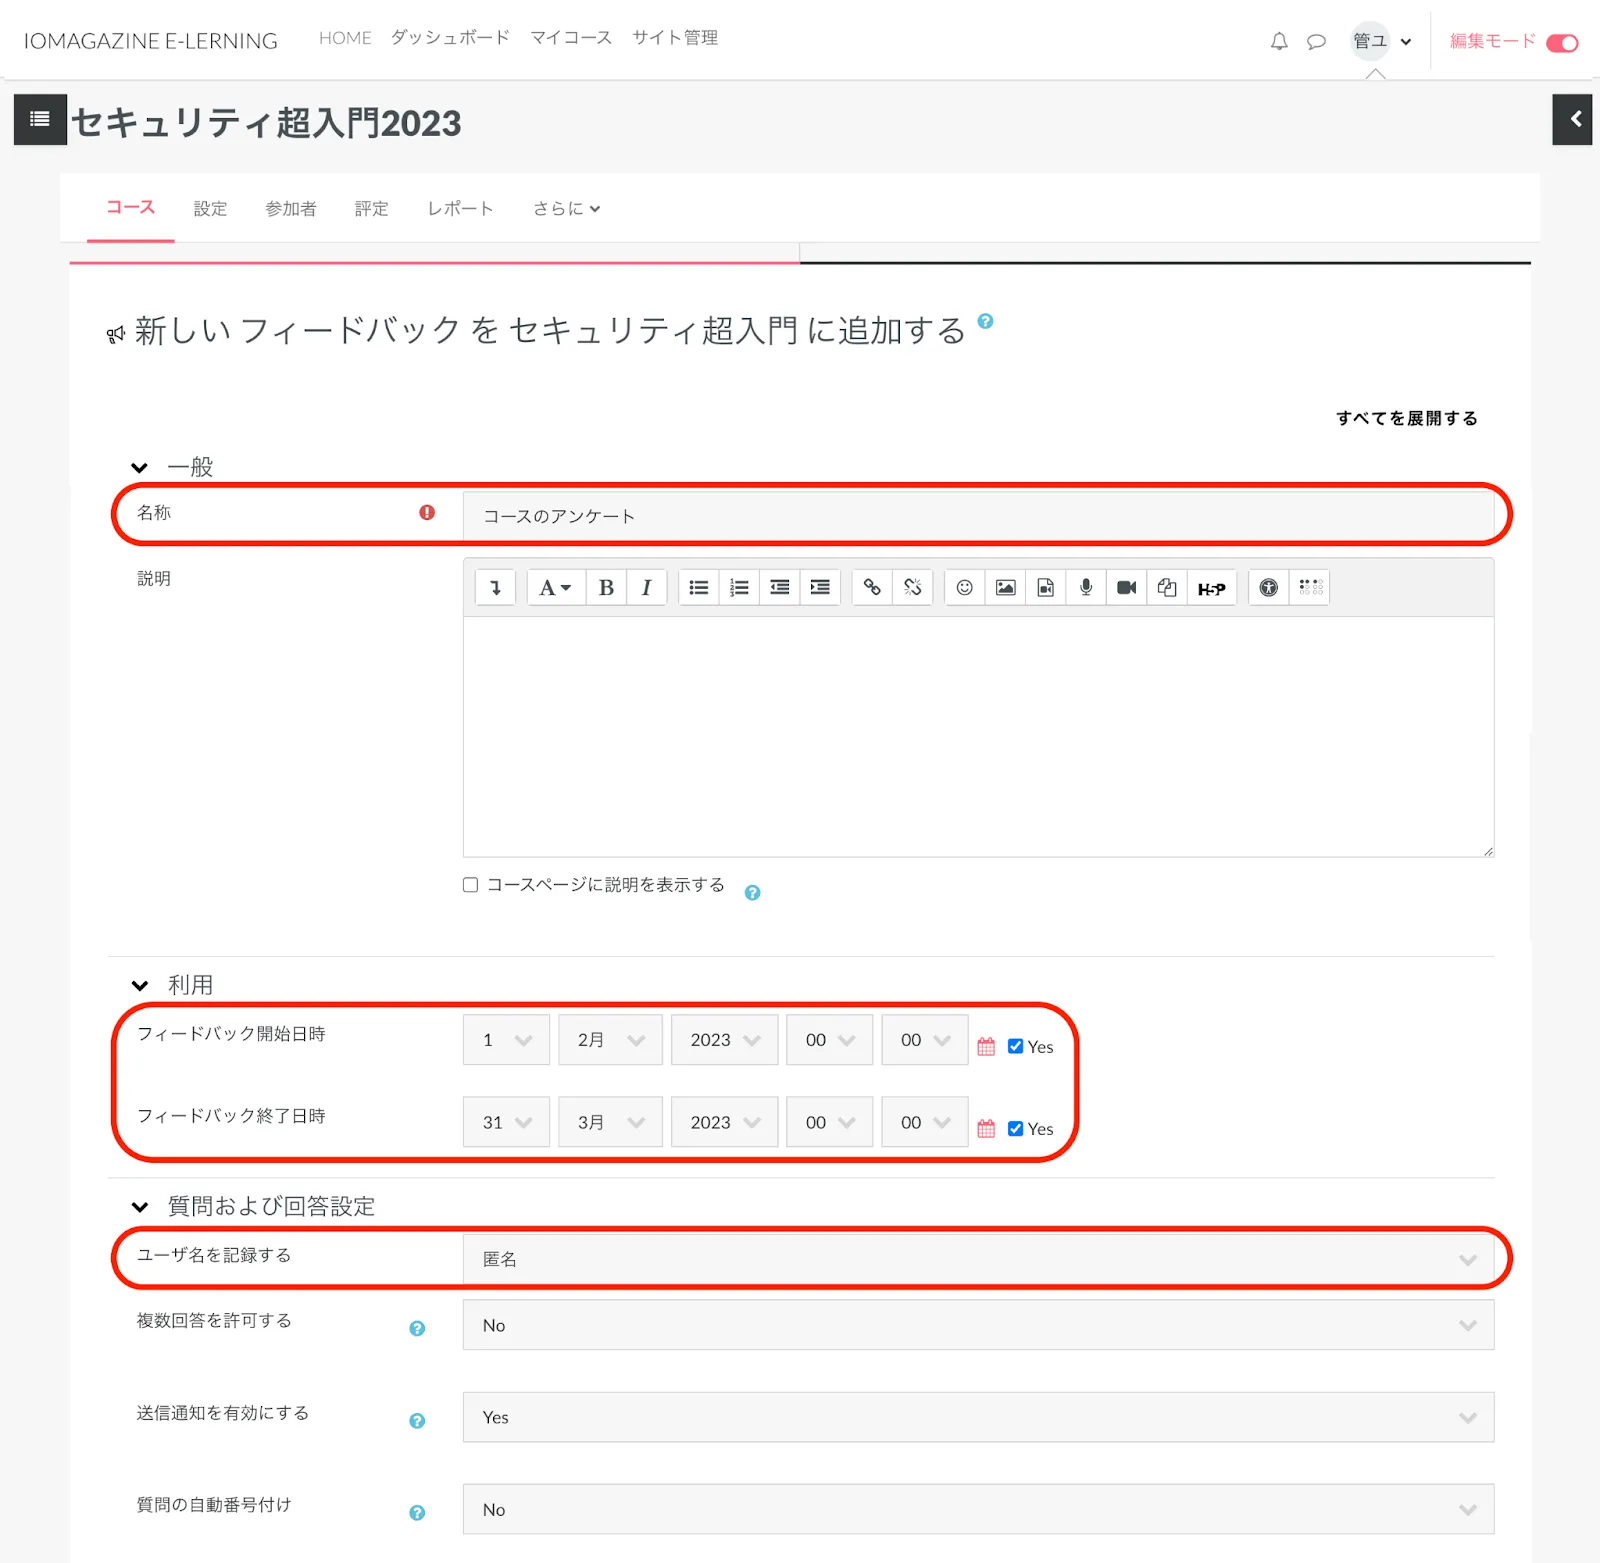
Task: Collapse the 利用 section
Action: coord(140,985)
